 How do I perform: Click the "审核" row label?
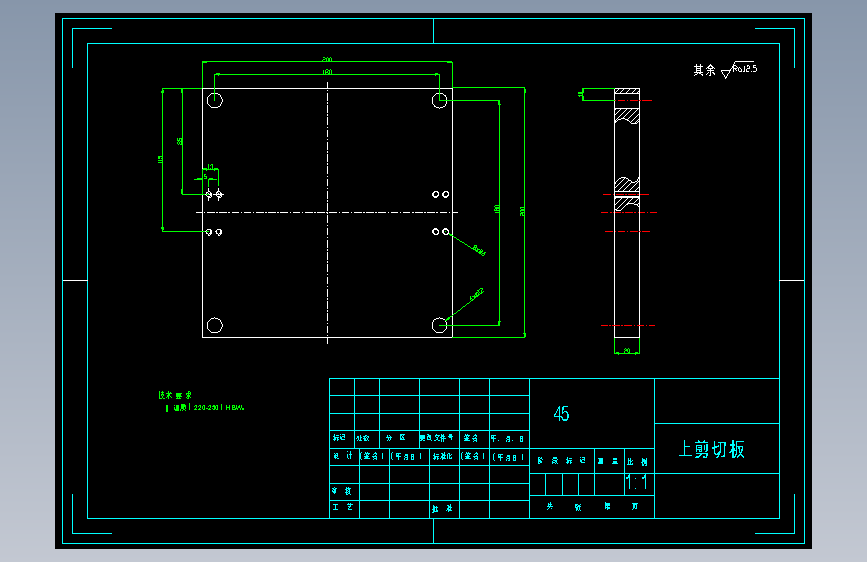[x=341, y=491]
